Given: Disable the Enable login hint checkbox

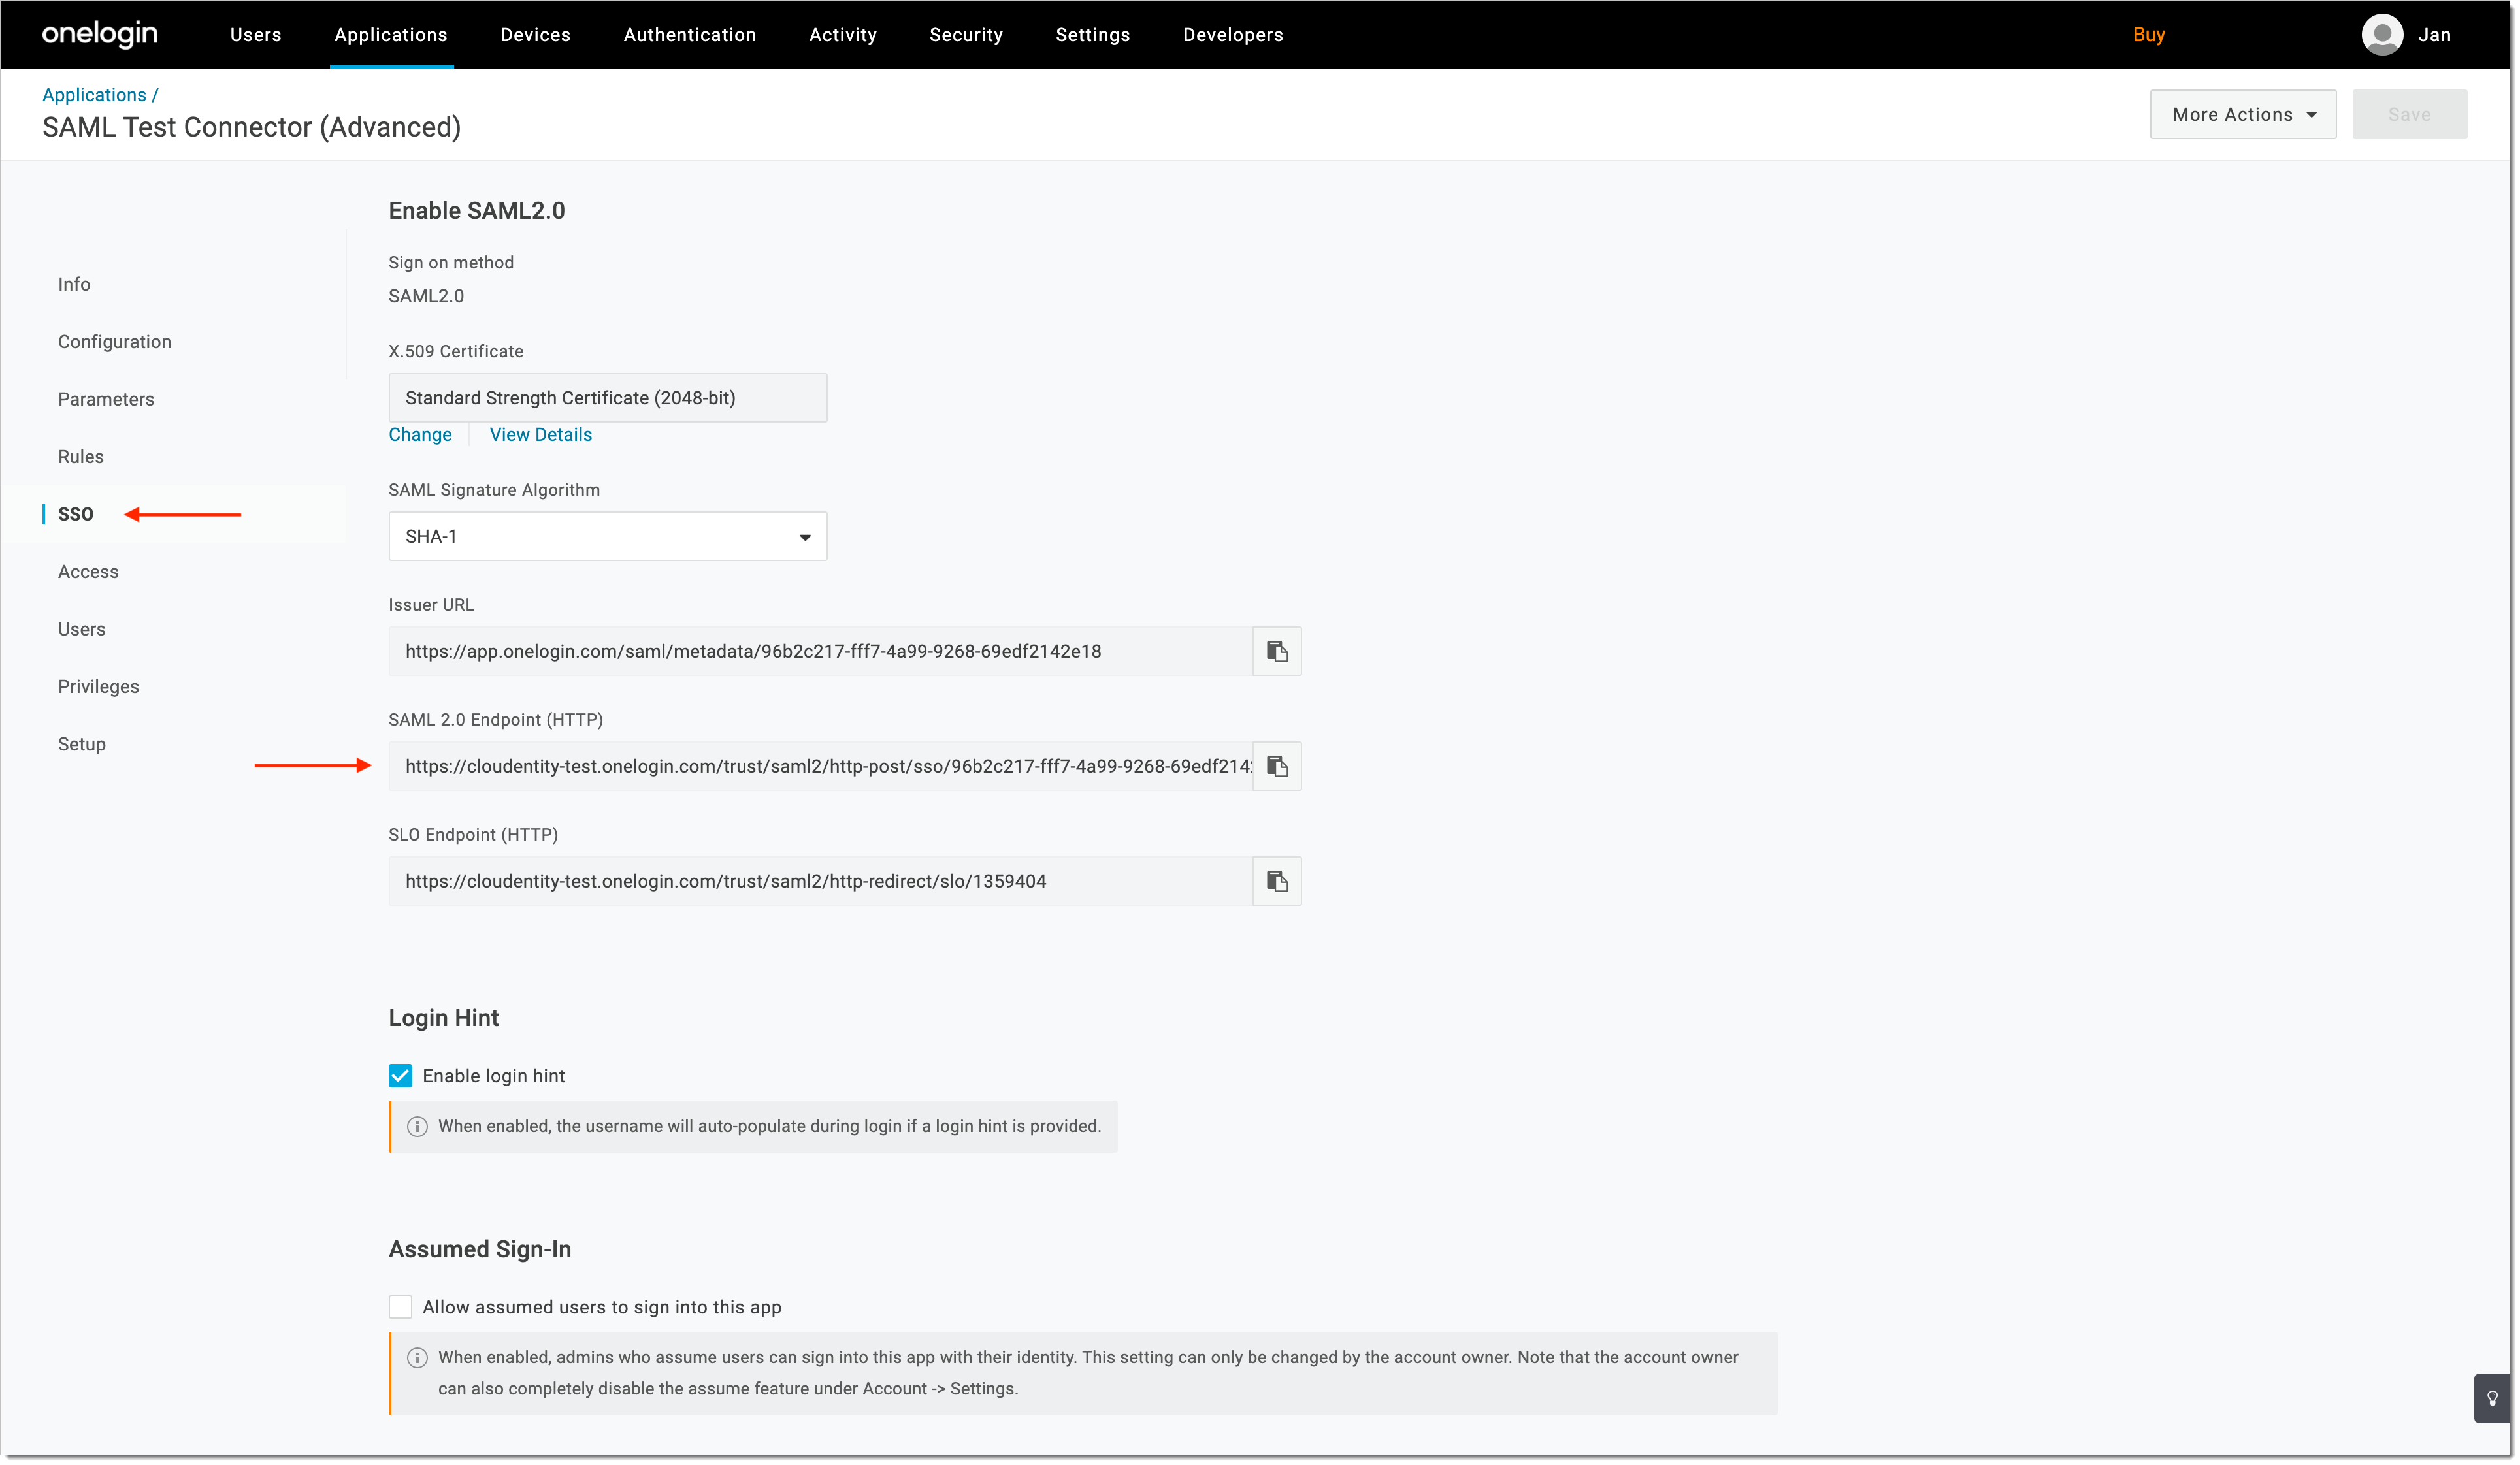Looking at the screenshot, I should click(400, 1075).
